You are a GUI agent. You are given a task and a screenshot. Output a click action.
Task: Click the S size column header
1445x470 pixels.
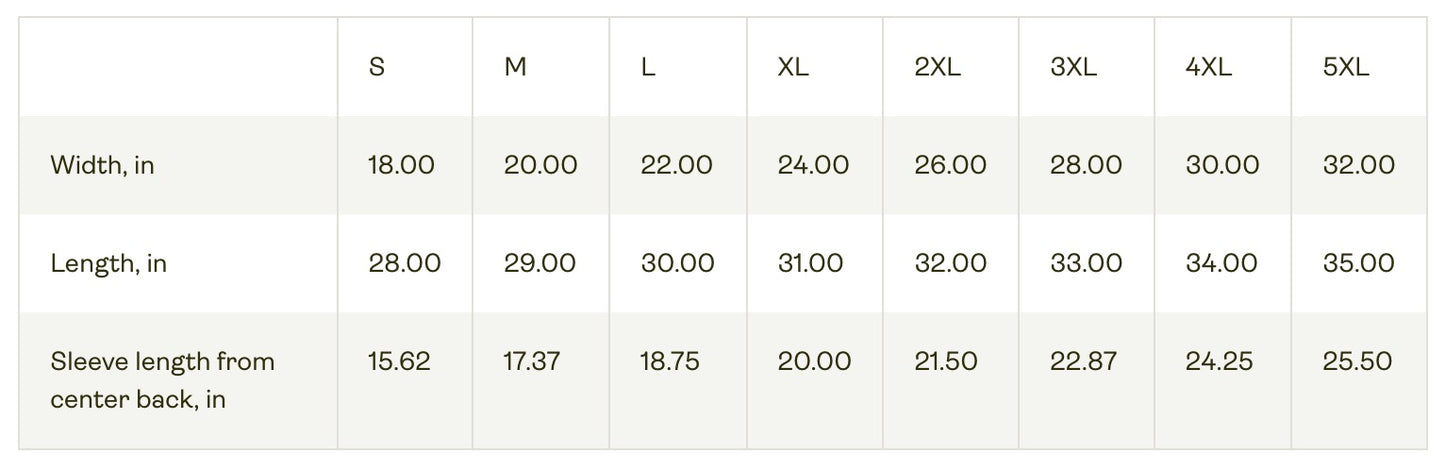tap(377, 68)
